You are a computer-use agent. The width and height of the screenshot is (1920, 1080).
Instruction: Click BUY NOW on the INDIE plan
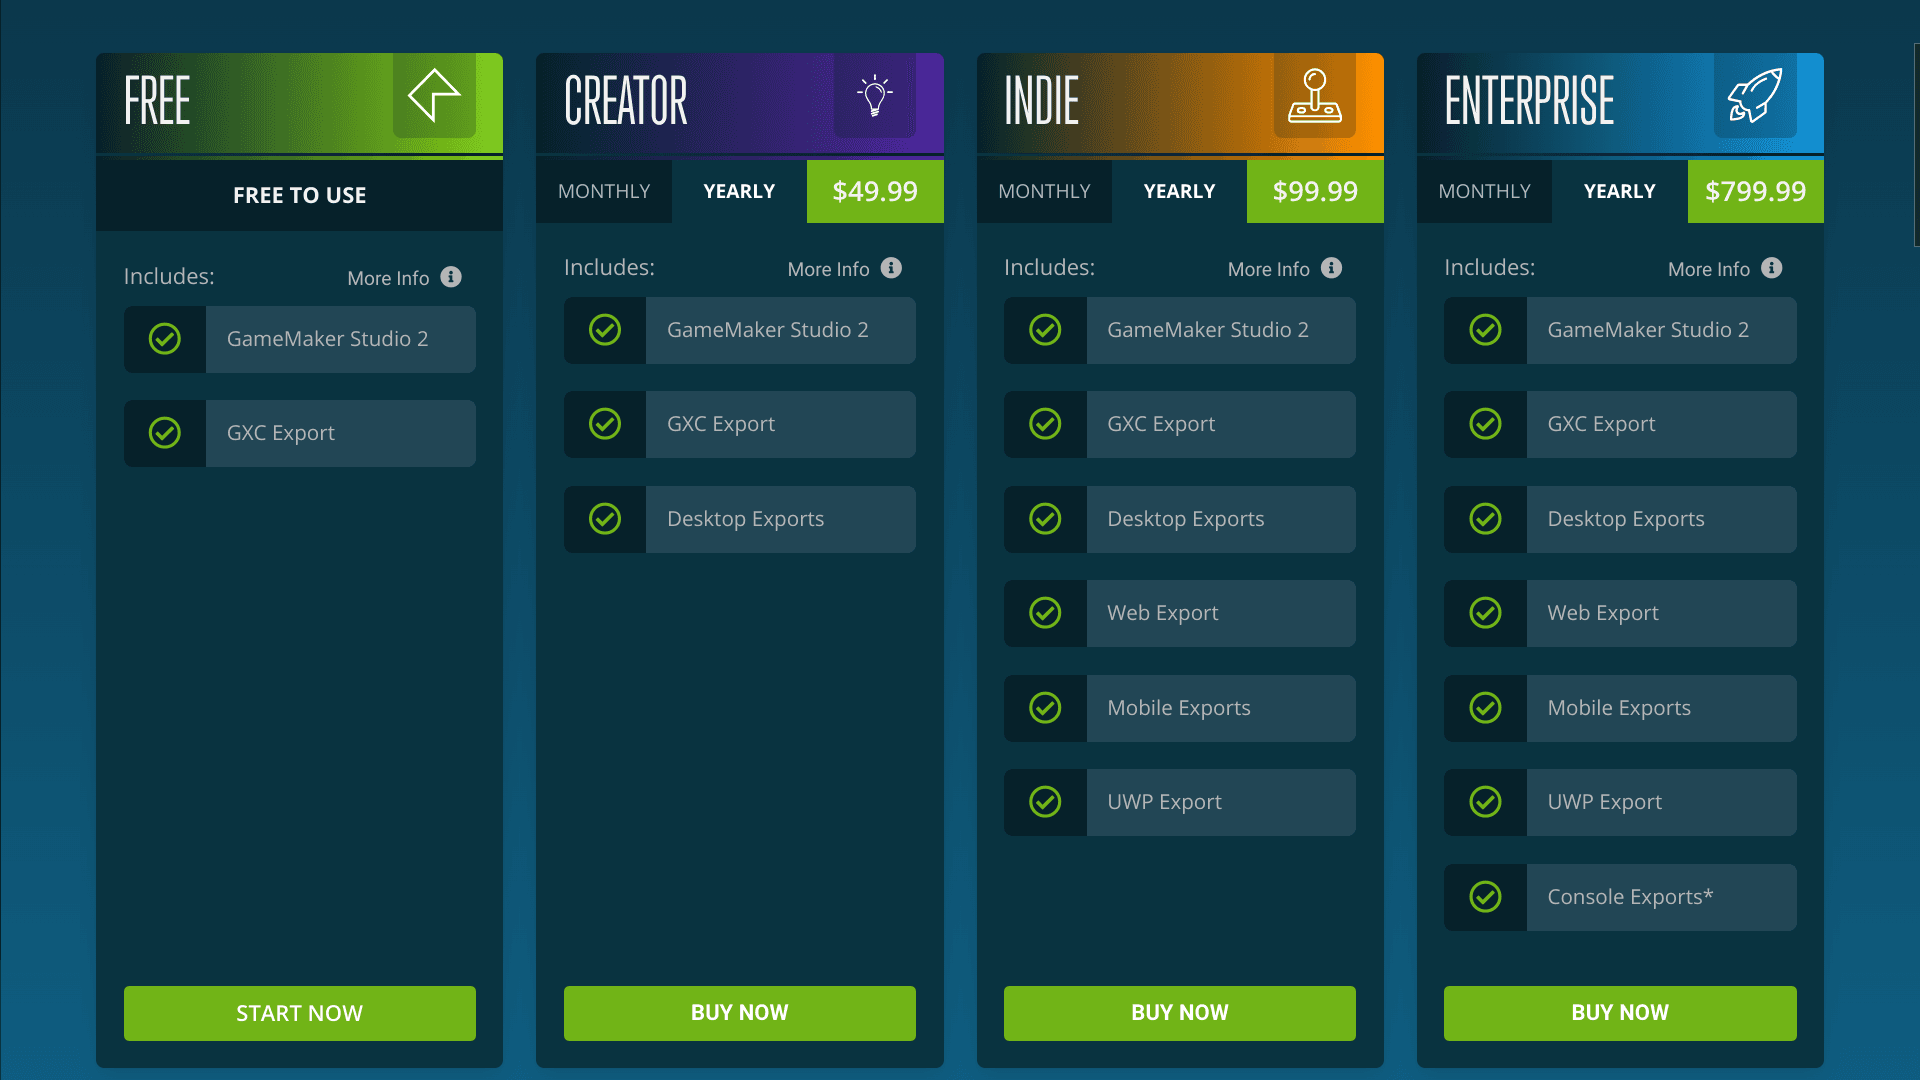[x=1180, y=1013]
